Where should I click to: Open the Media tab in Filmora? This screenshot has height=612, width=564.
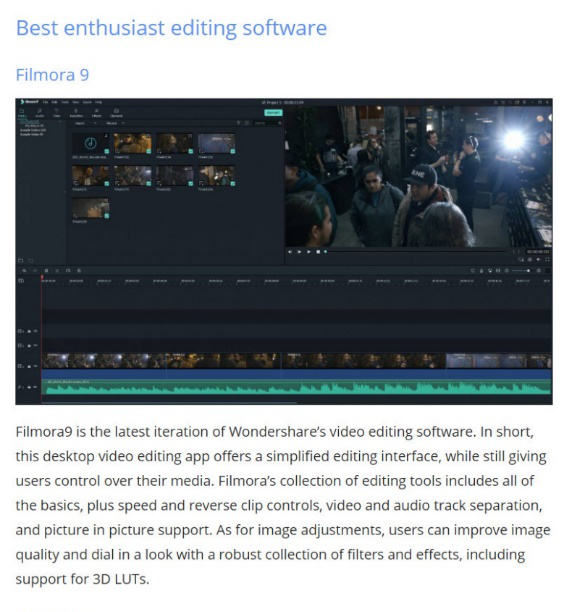coord(22,113)
